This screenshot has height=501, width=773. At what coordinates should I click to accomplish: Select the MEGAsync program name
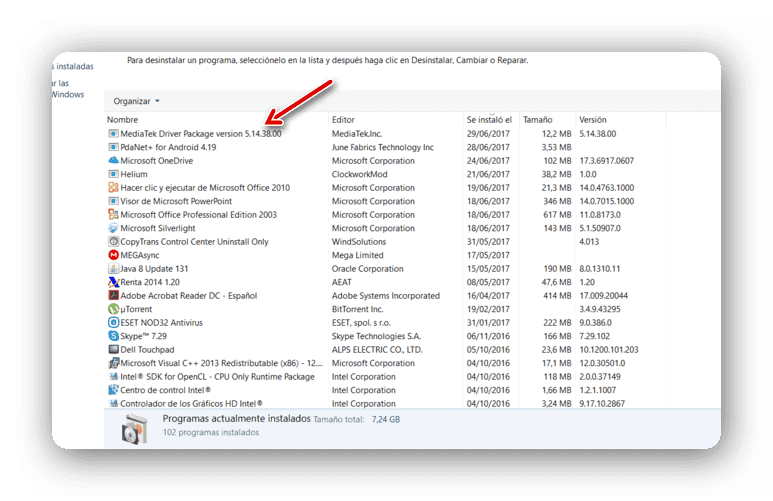(x=140, y=255)
